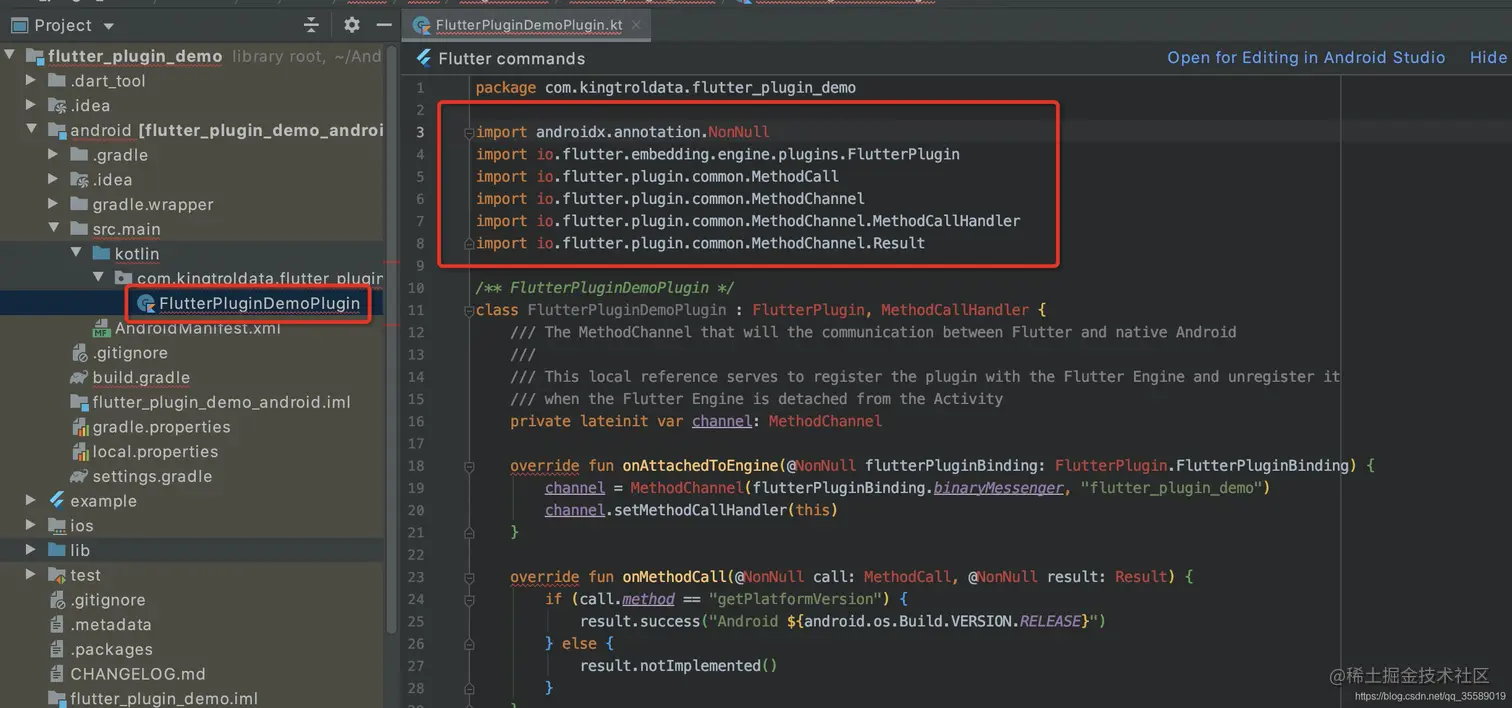The width and height of the screenshot is (1512, 708).
Task: Click the Kotlin class icon of FlutterPluginDemoPlugin
Action: pos(146,303)
